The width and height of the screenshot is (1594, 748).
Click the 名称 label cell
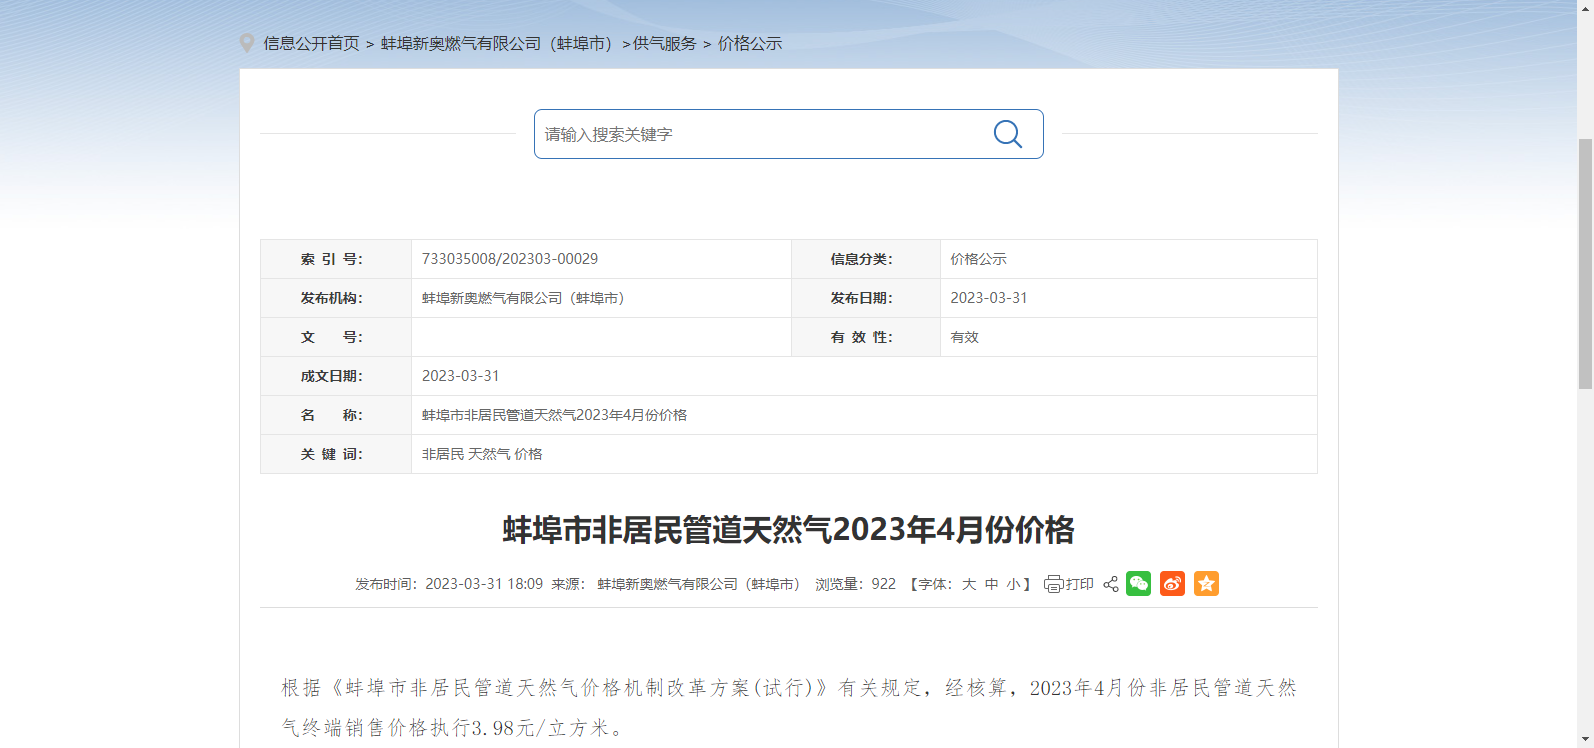coord(336,415)
